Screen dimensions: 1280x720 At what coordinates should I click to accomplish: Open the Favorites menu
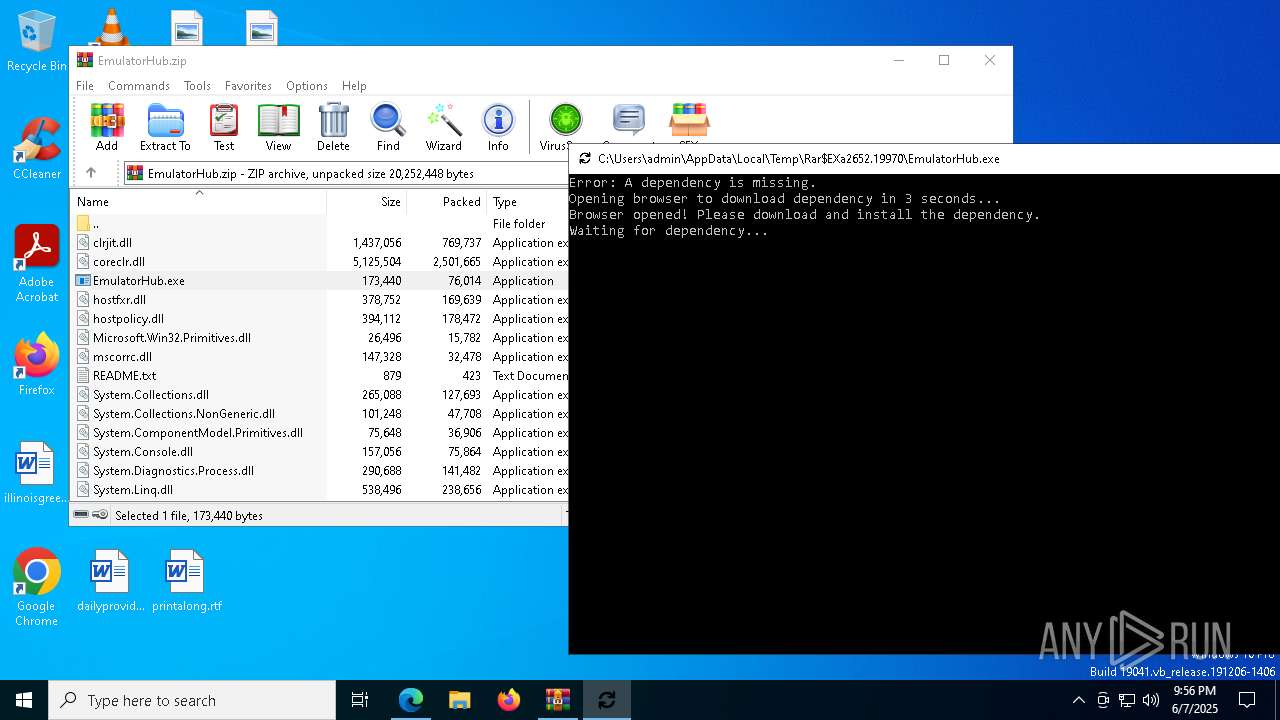point(248,86)
